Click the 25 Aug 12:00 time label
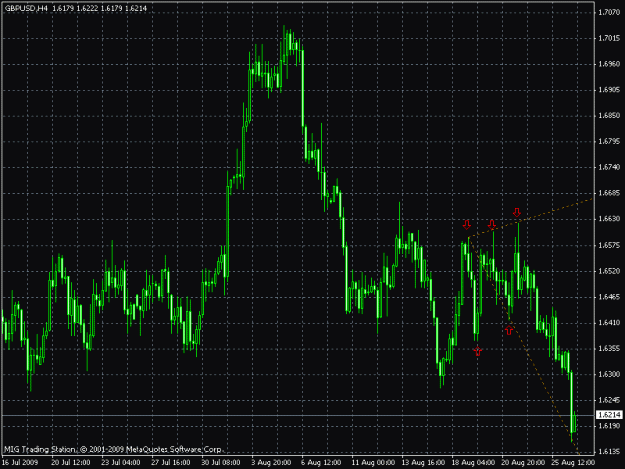Image resolution: width=625 pixels, height=469 pixels. tap(573, 462)
